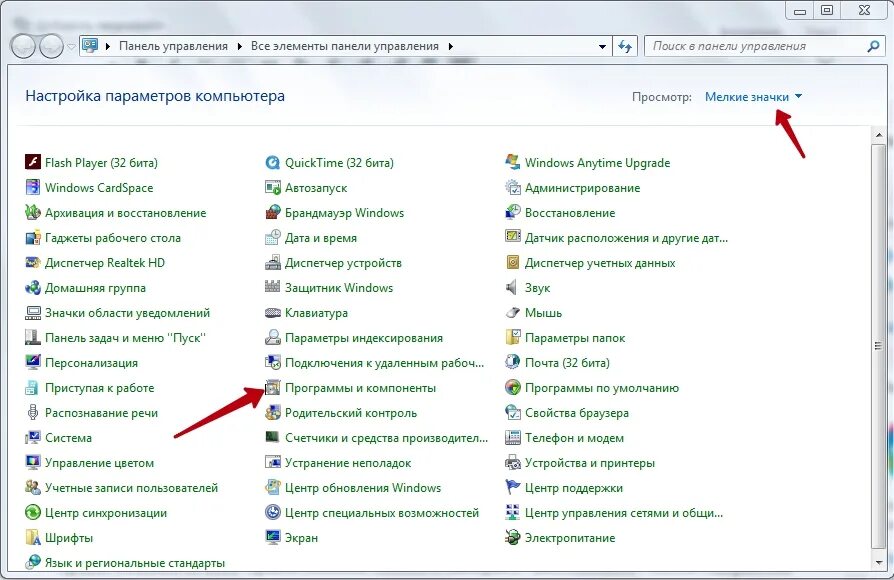Screen dimensions: 894x580
Task: Go back with the Back navigation button
Action: tap(23, 46)
